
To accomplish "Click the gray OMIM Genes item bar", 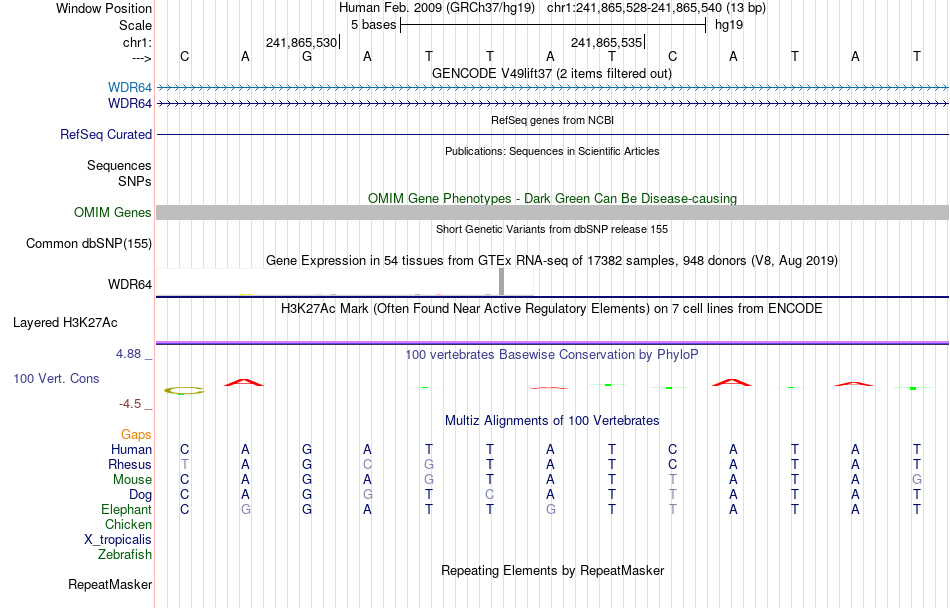I will (x=552, y=212).
